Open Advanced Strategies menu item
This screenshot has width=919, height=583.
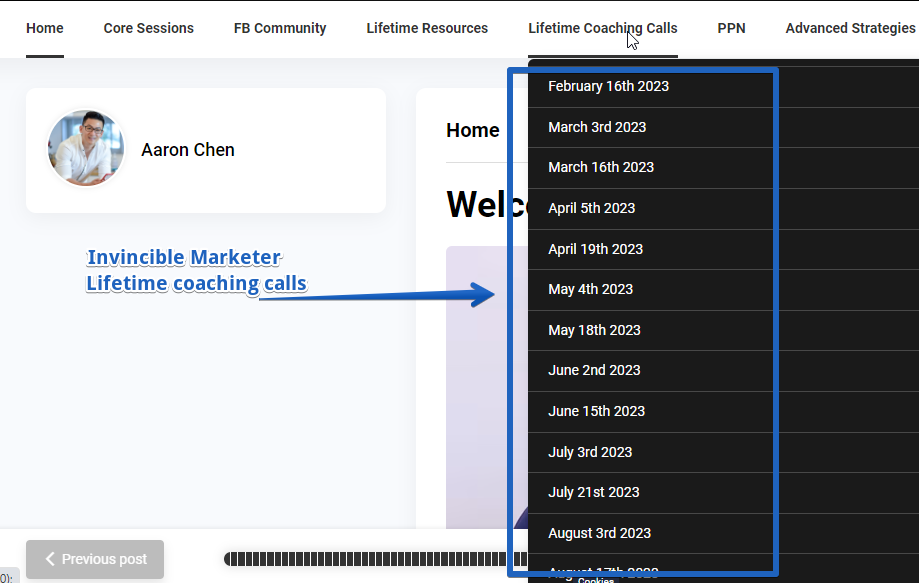point(850,28)
